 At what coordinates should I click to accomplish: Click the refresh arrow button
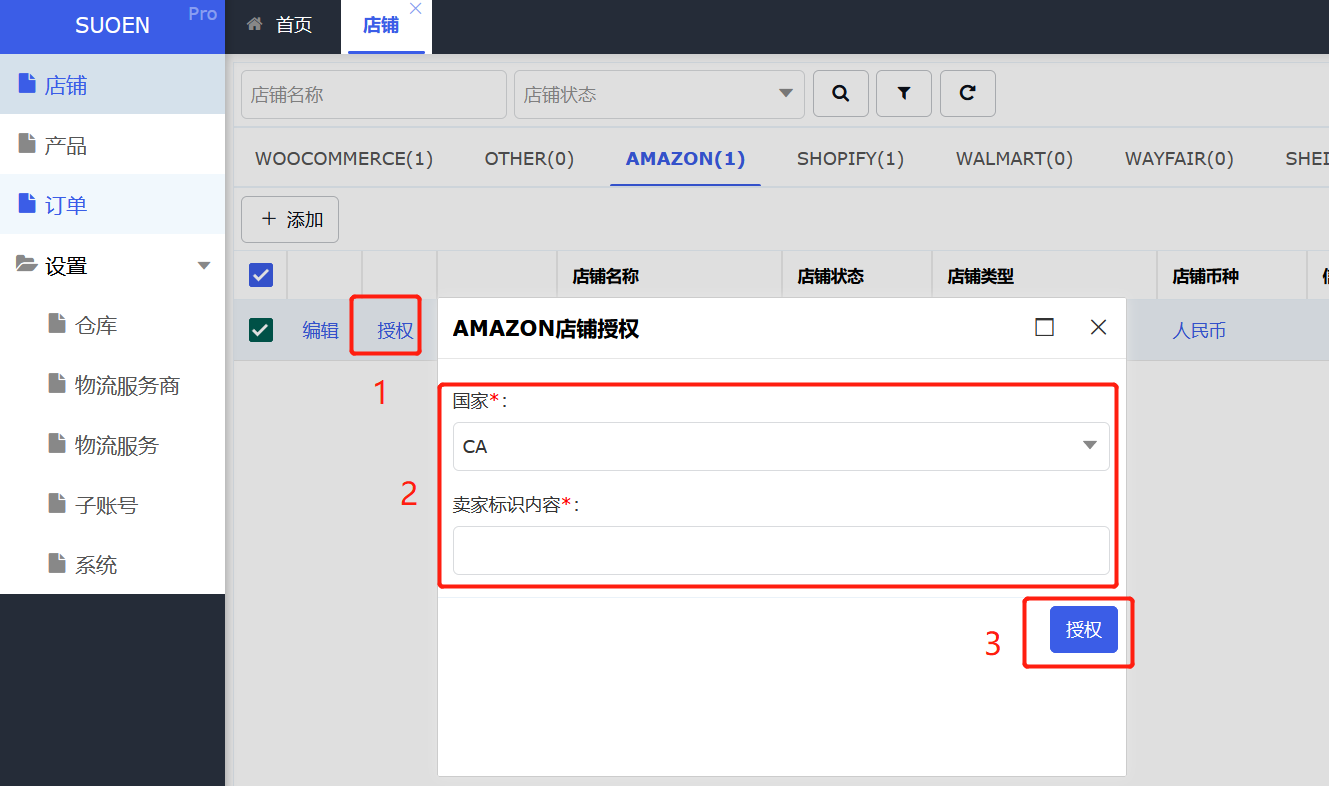(968, 94)
